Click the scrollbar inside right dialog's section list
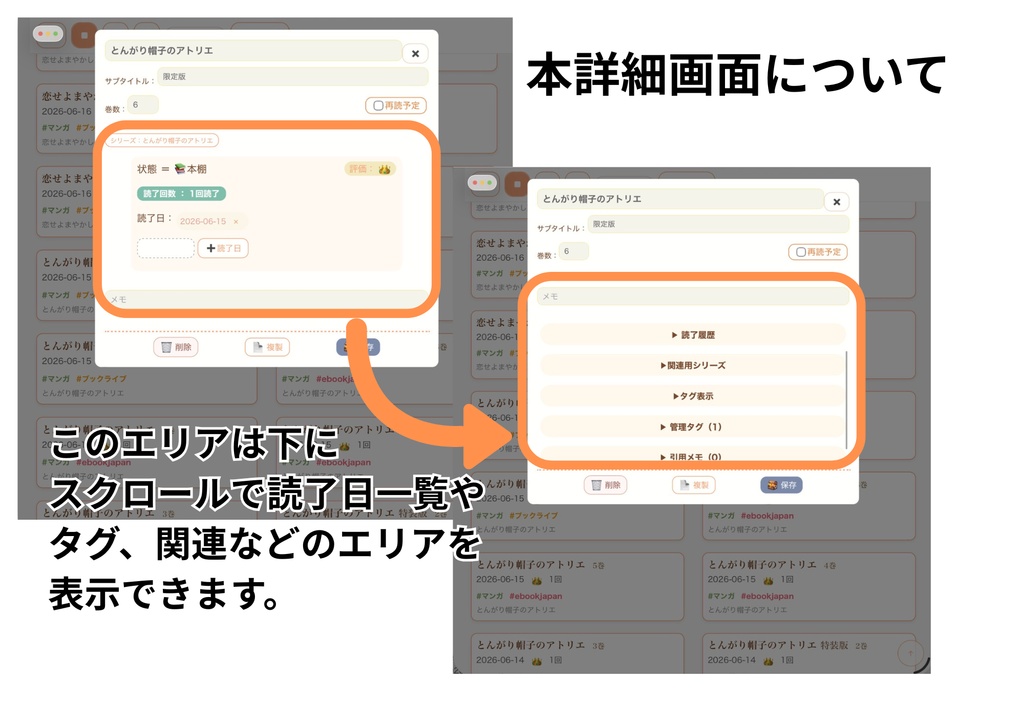Screen dimensions: 1024x724 (x=847, y=400)
